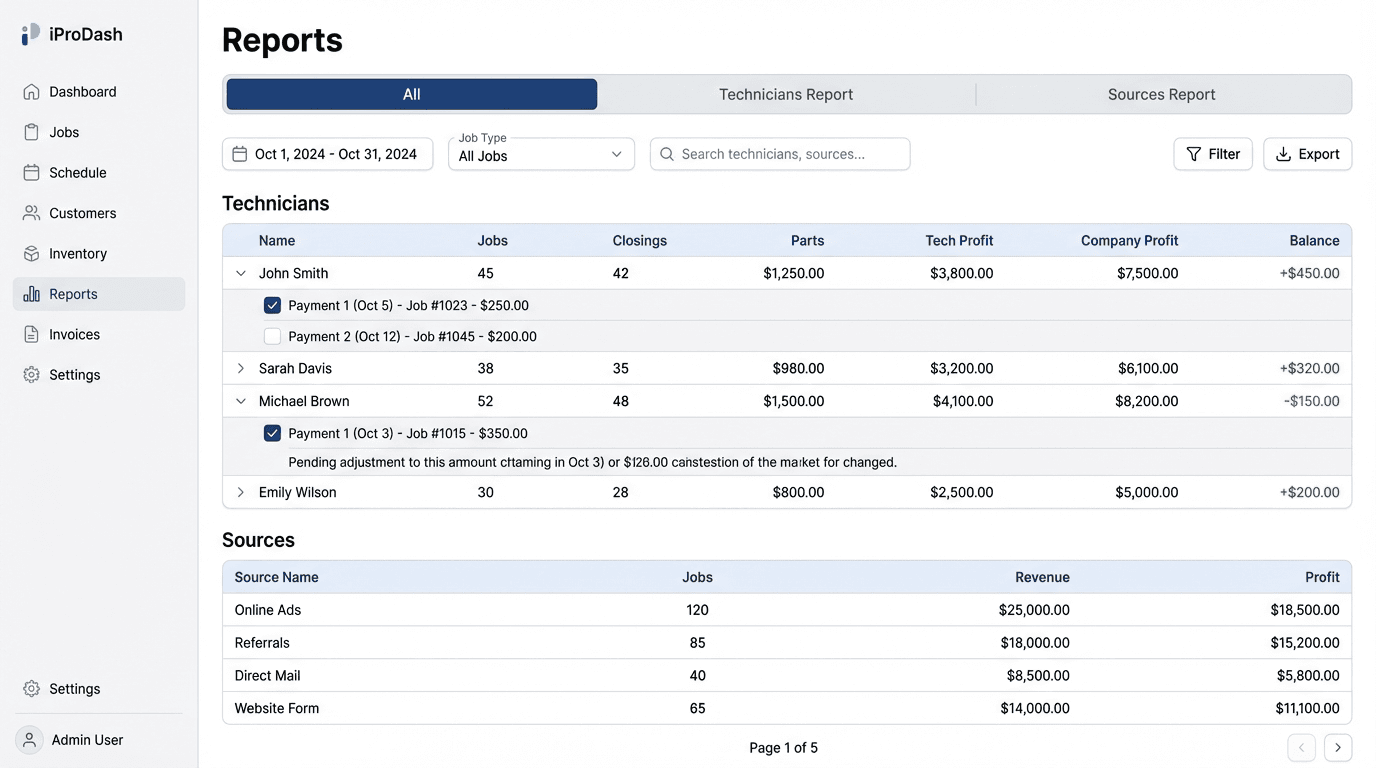Open the search magnifier icon
1376x768 pixels.
[x=666, y=154]
